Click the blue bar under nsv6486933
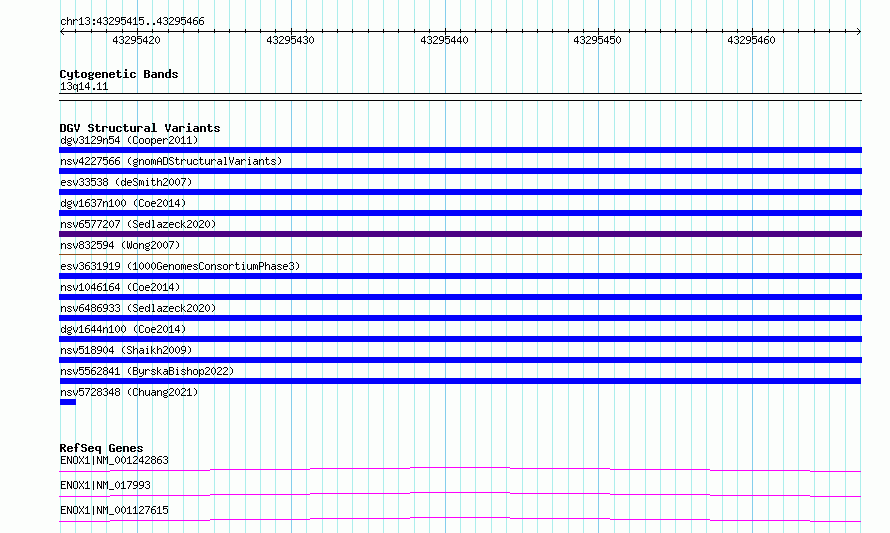Viewport: 890px width, 533px height. click(460, 318)
